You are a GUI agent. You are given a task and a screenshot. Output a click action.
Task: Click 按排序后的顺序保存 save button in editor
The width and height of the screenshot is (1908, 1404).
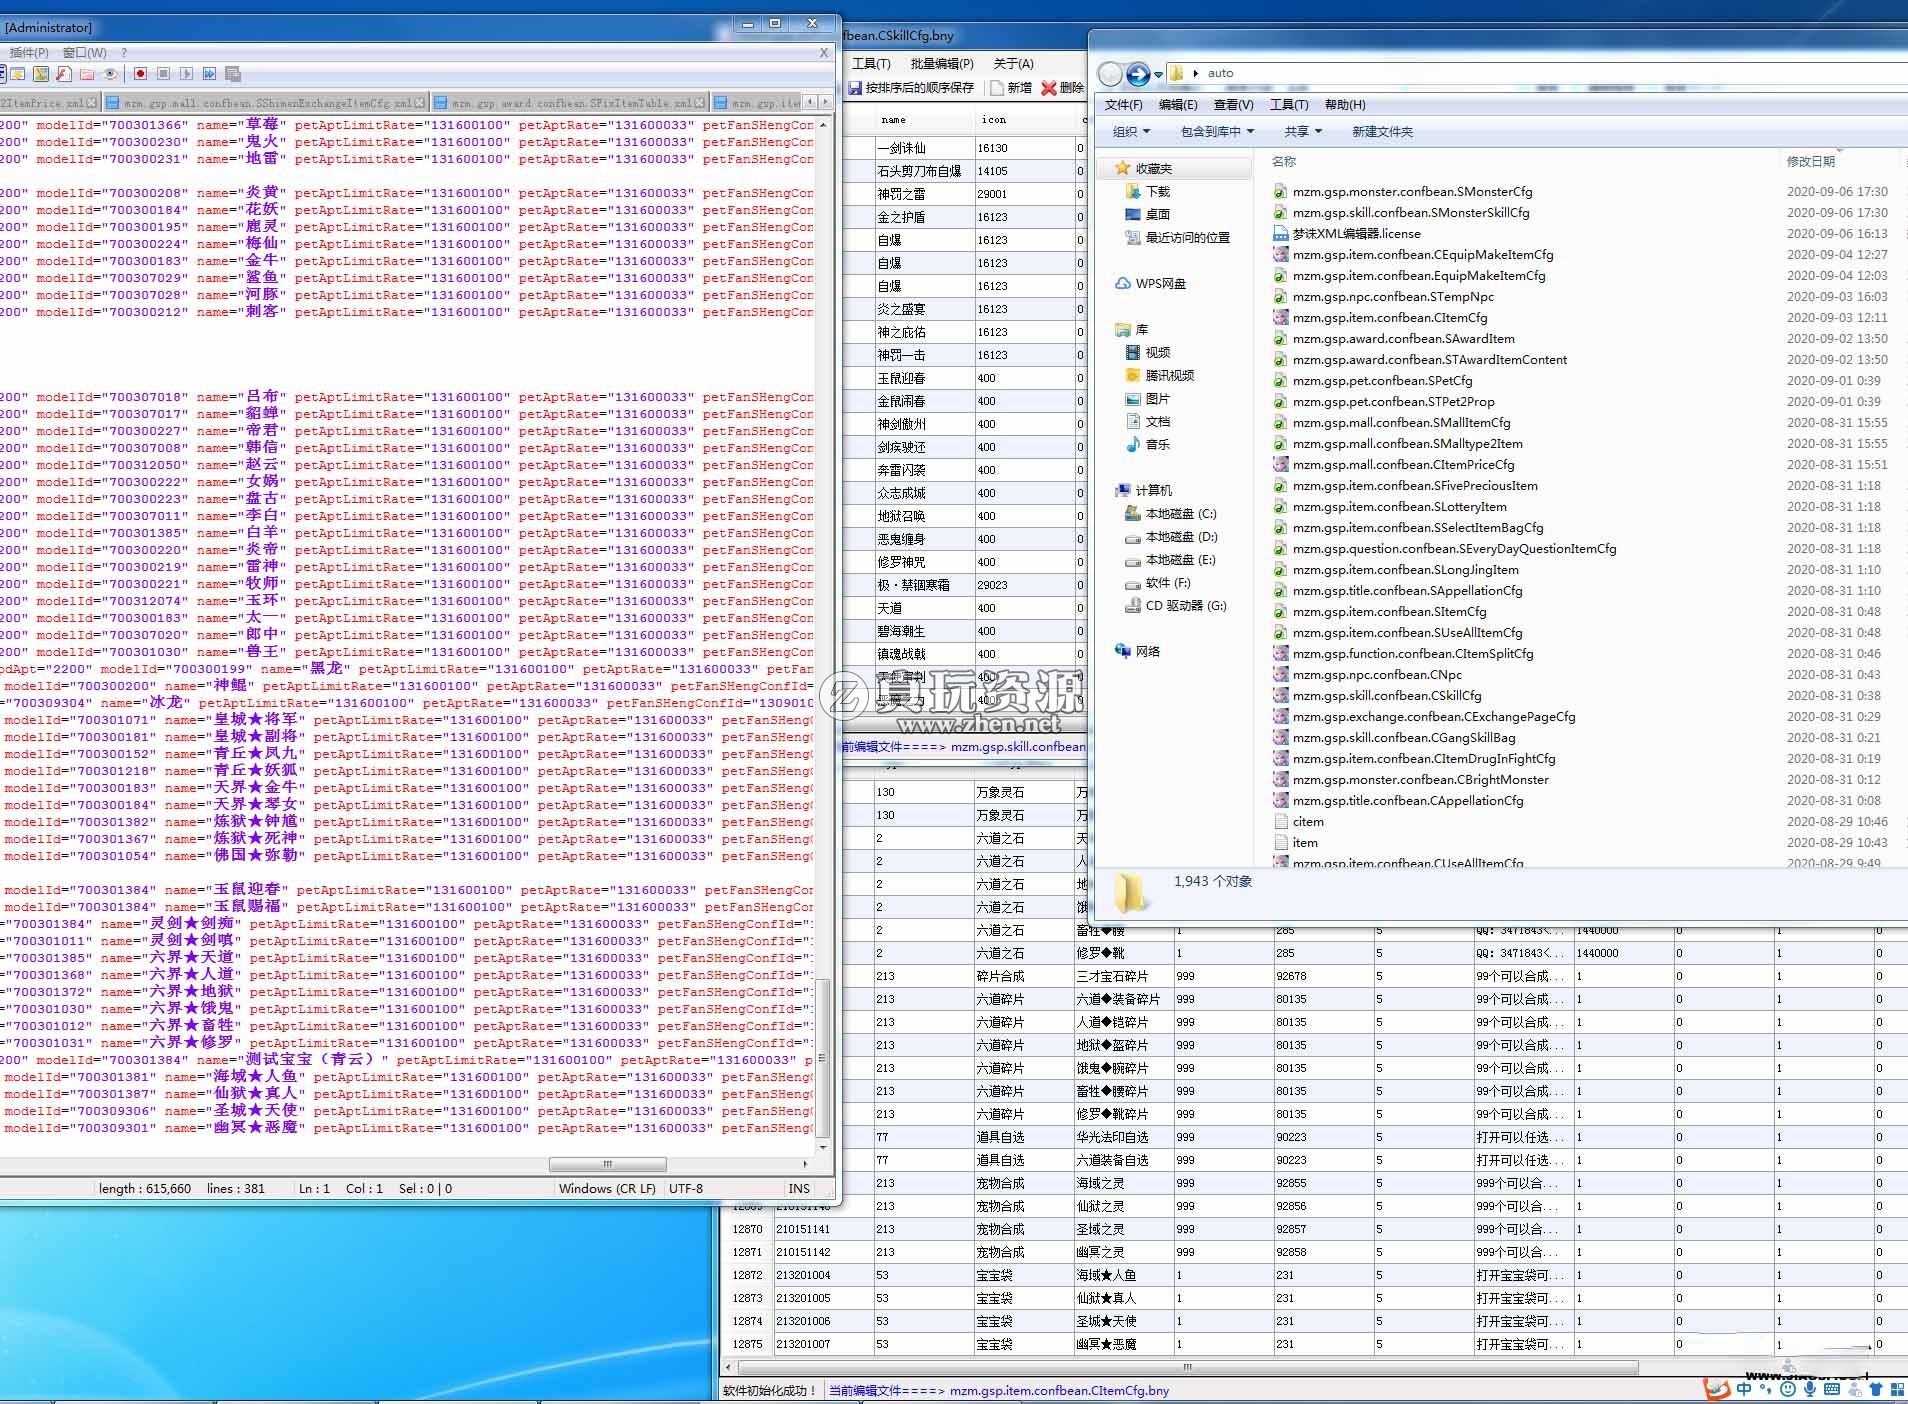[911, 88]
